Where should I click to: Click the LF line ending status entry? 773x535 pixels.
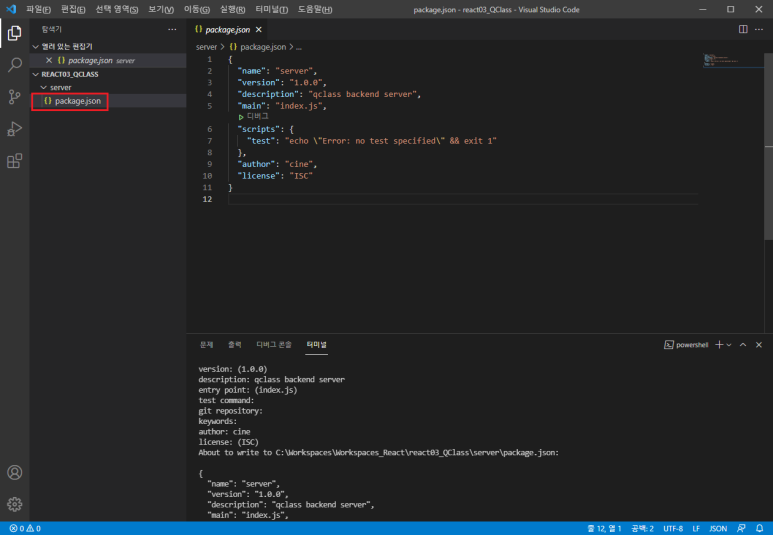pos(696,529)
